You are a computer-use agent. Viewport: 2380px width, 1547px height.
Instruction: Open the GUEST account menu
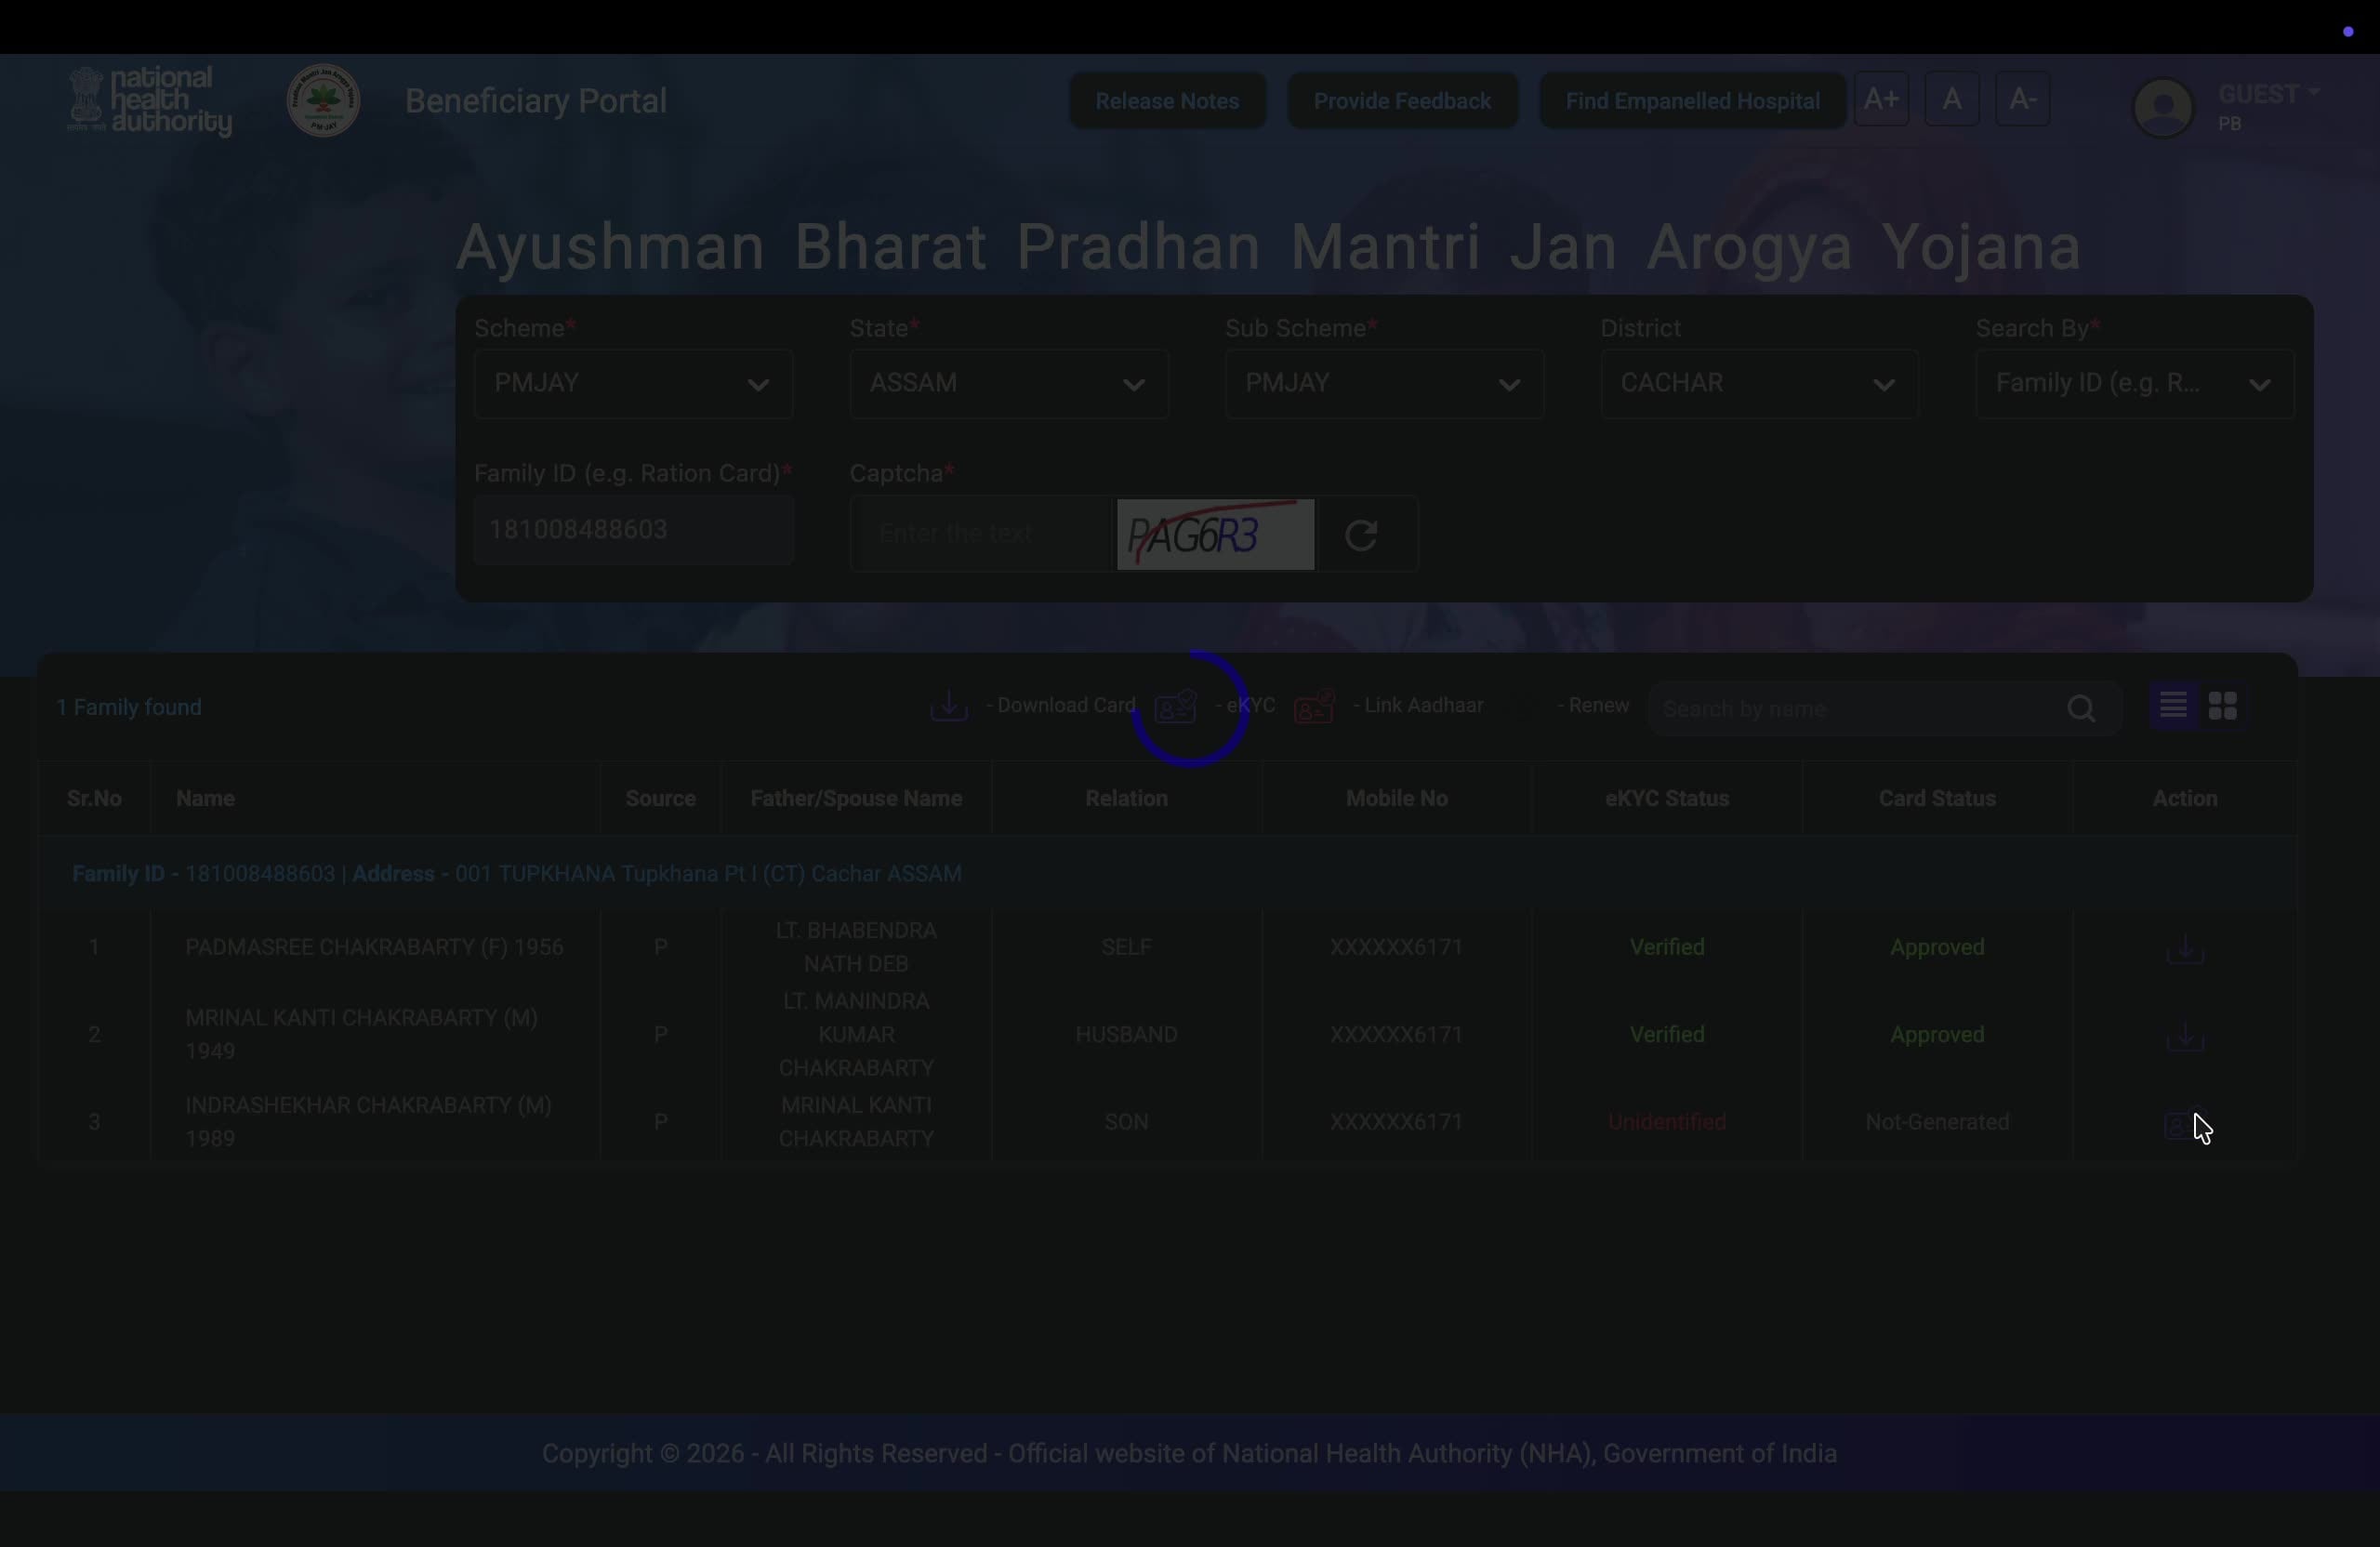point(2268,95)
